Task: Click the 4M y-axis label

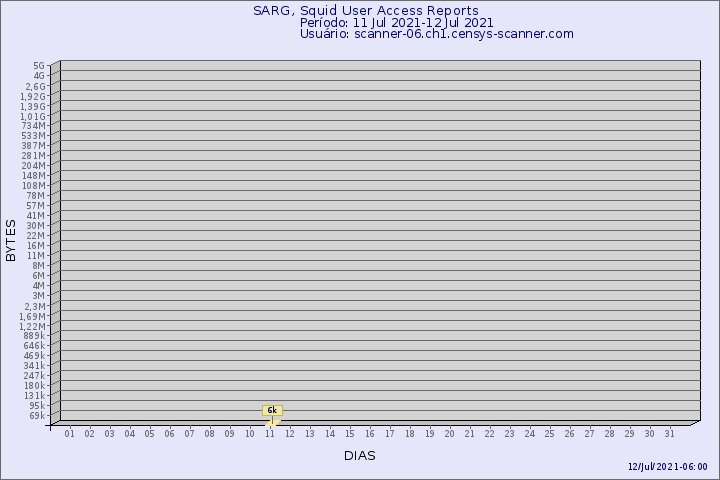Action: (39, 286)
